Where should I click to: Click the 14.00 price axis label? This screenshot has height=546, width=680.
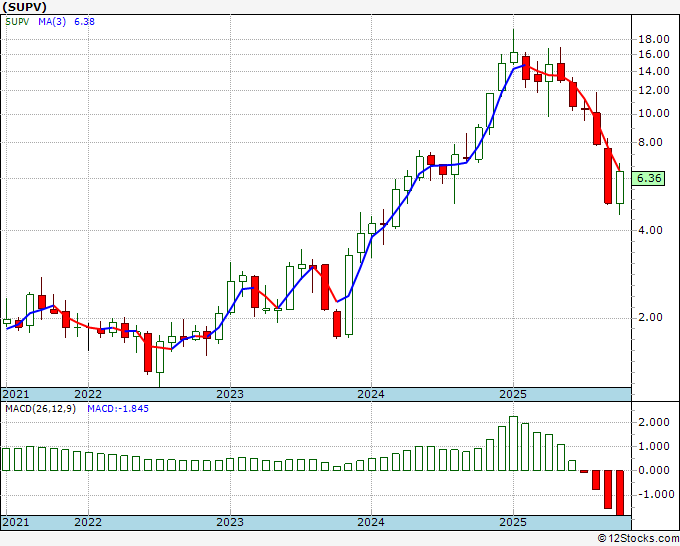click(654, 72)
